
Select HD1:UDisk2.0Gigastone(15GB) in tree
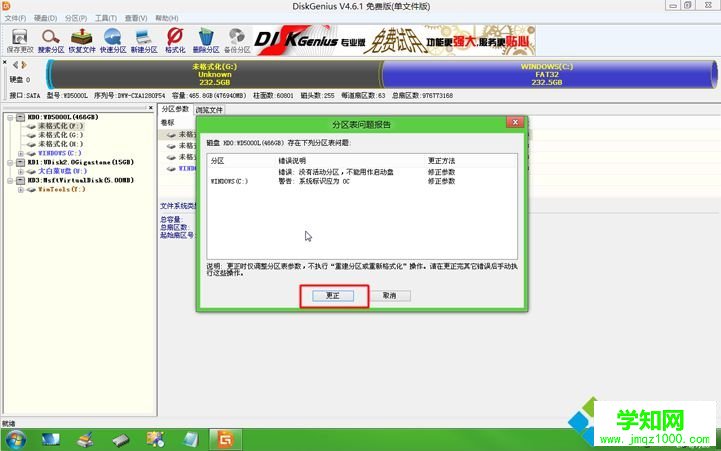tap(80, 162)
